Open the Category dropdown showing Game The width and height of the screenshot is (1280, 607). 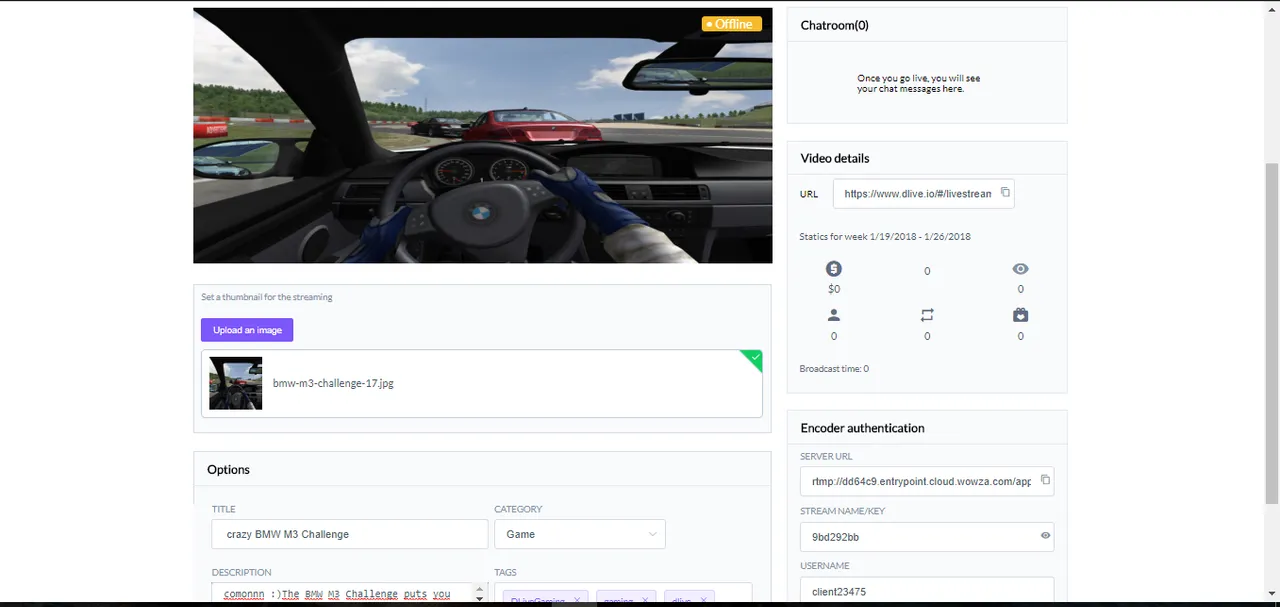pyautogui.click(x=580, y=534)
